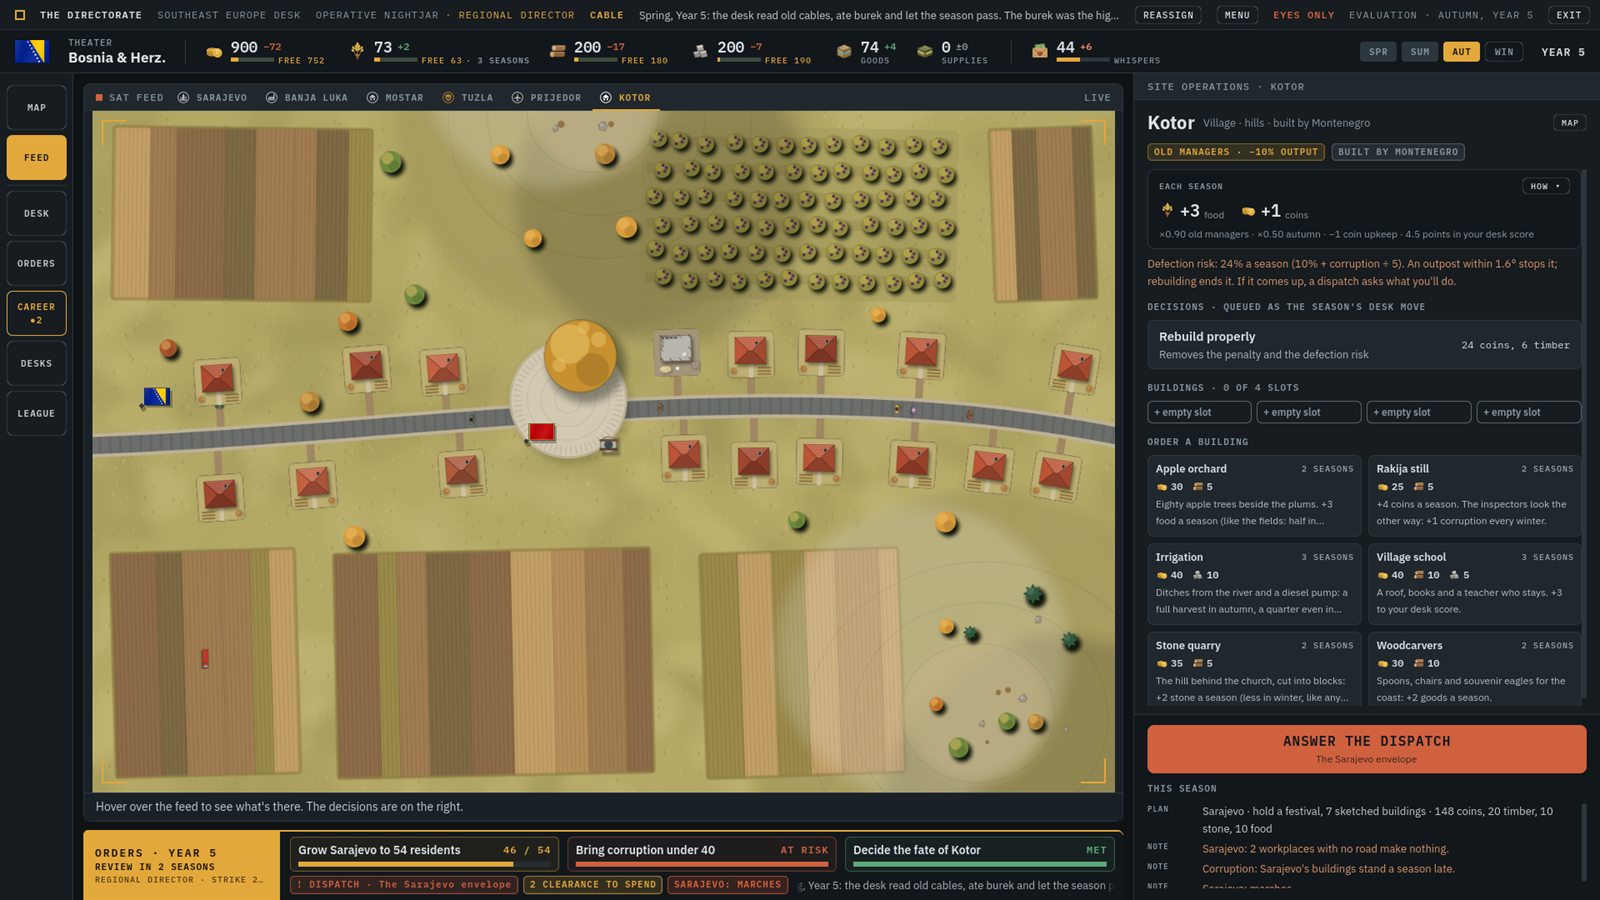Open the Tuzla feed tab
Screen dimensions: 1600x900
click(468, 98)
